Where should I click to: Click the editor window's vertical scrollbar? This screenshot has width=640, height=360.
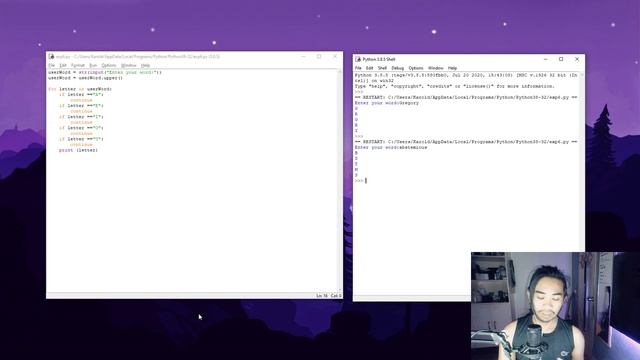coord(340,180)
